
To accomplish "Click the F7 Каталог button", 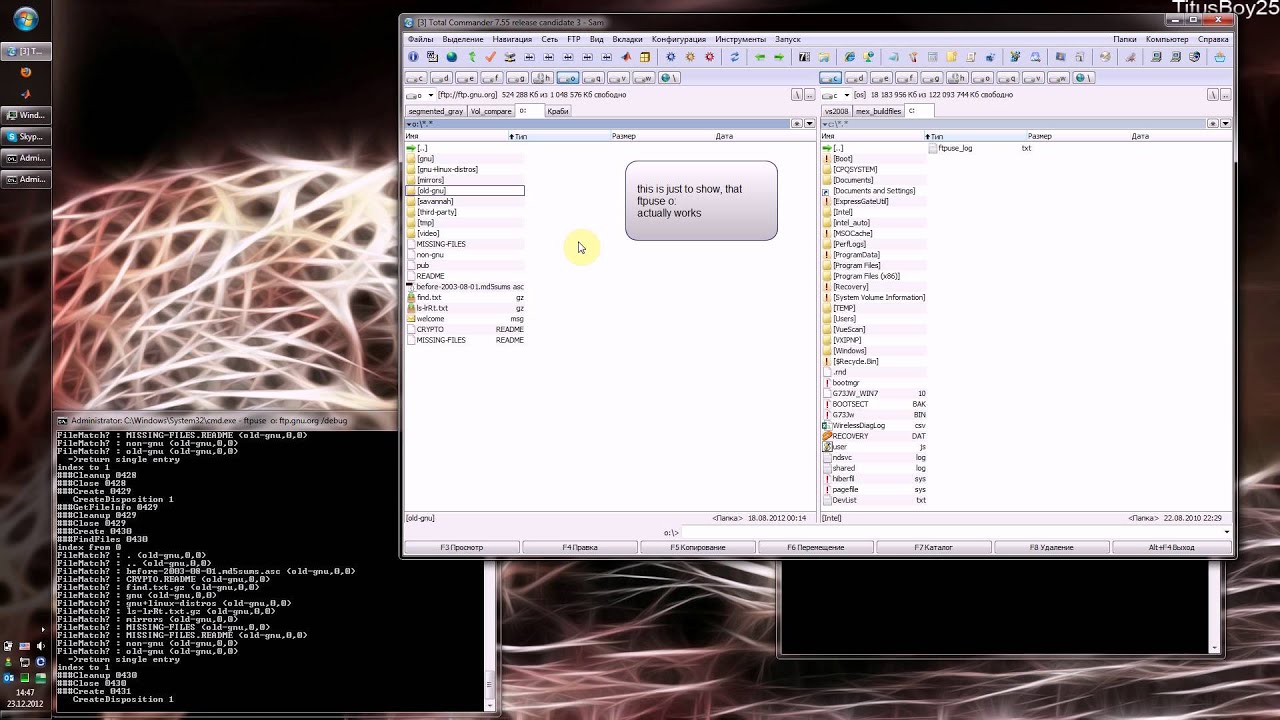I will pyautogui.click(x=934, y=547).
